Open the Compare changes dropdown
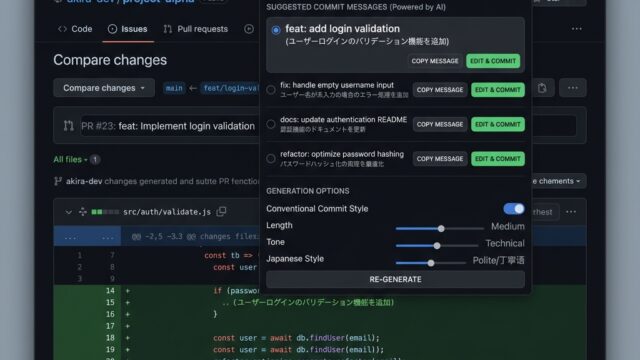The width and height of the screenshot is (640, 360). [104, 88]
